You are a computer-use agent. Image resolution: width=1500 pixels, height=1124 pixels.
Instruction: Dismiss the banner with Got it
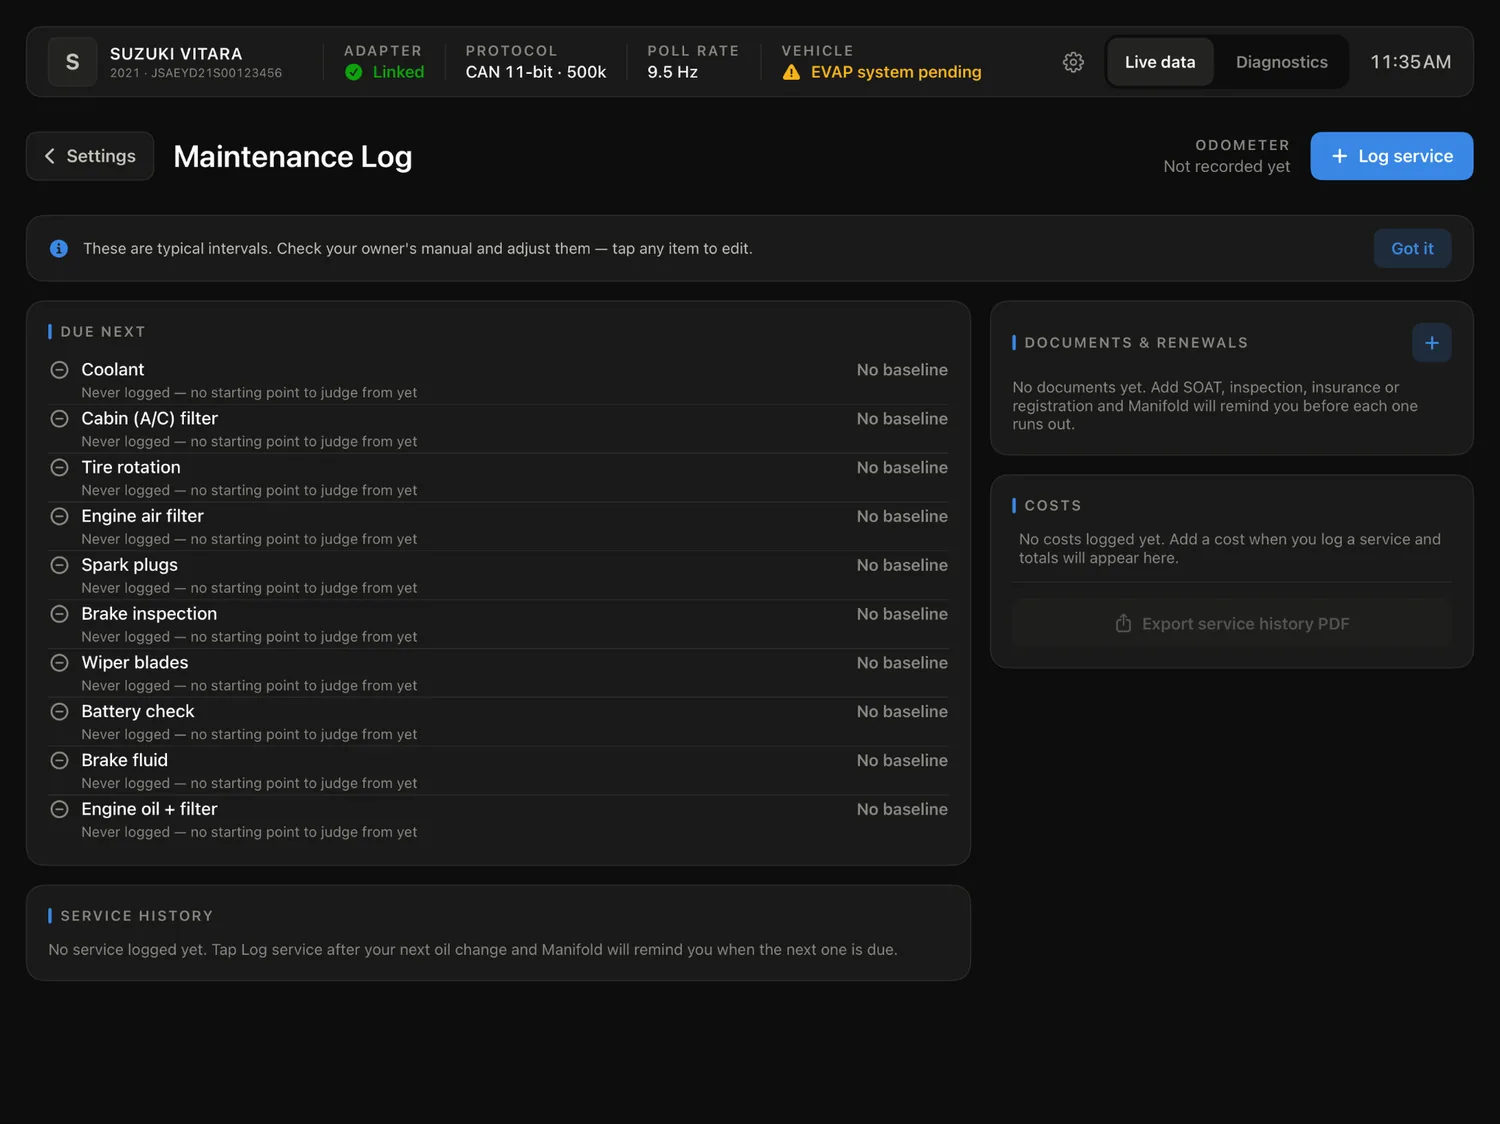(1412, 248)
